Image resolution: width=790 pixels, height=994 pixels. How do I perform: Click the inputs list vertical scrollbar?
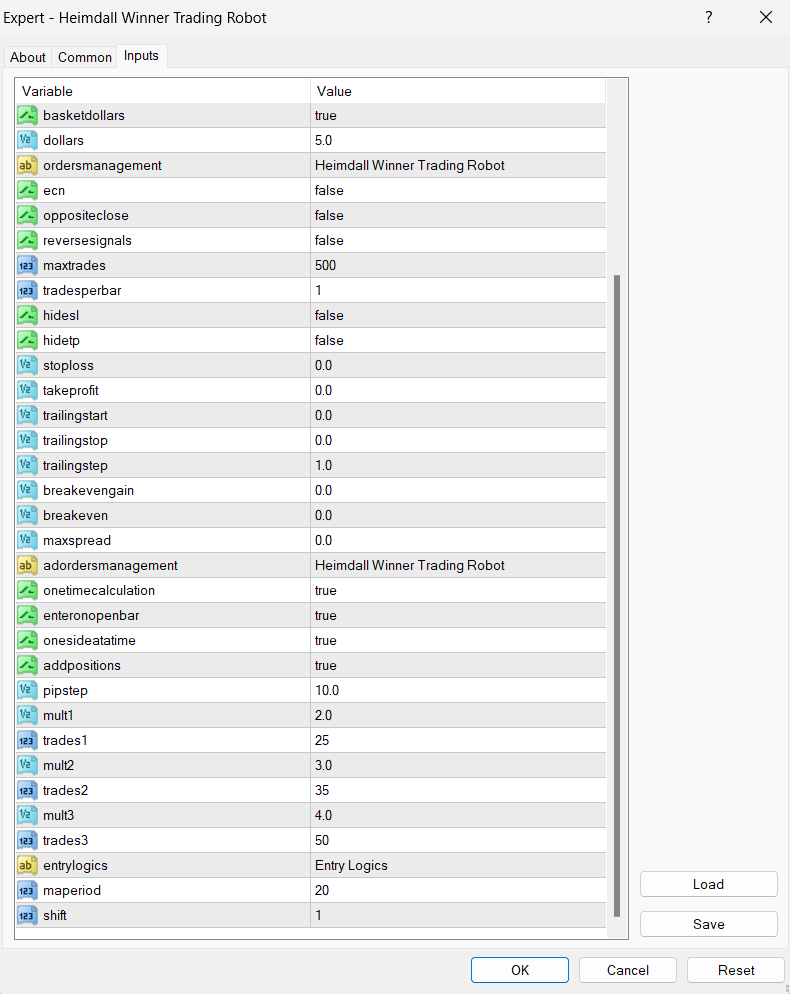(x=617, y=596)
